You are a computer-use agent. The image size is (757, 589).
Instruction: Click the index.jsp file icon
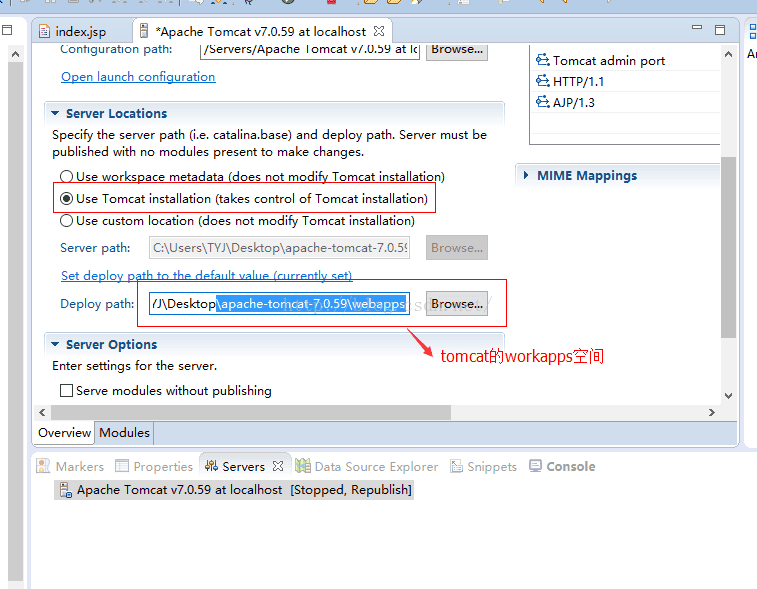(44, 32)
